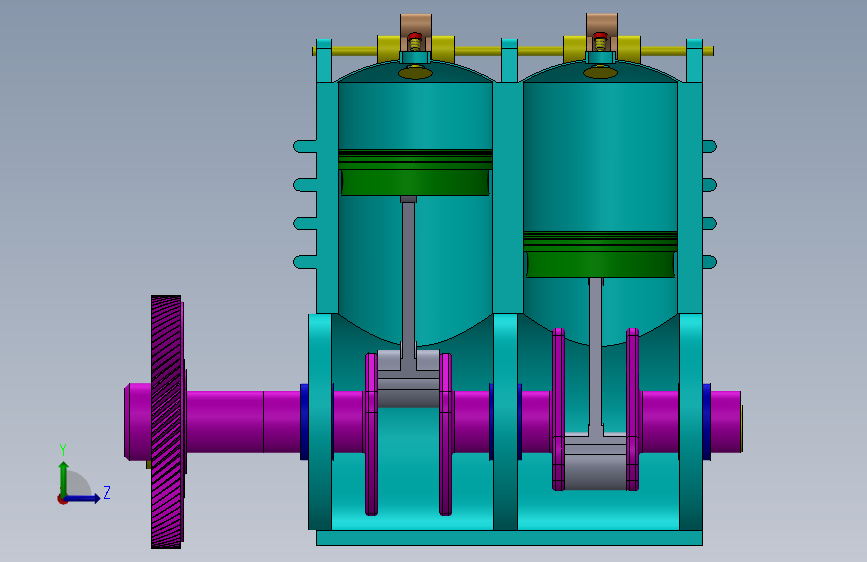Click the crankshaft end at the far right
Screen dimensions: 867x562
(x=725, y=422)
